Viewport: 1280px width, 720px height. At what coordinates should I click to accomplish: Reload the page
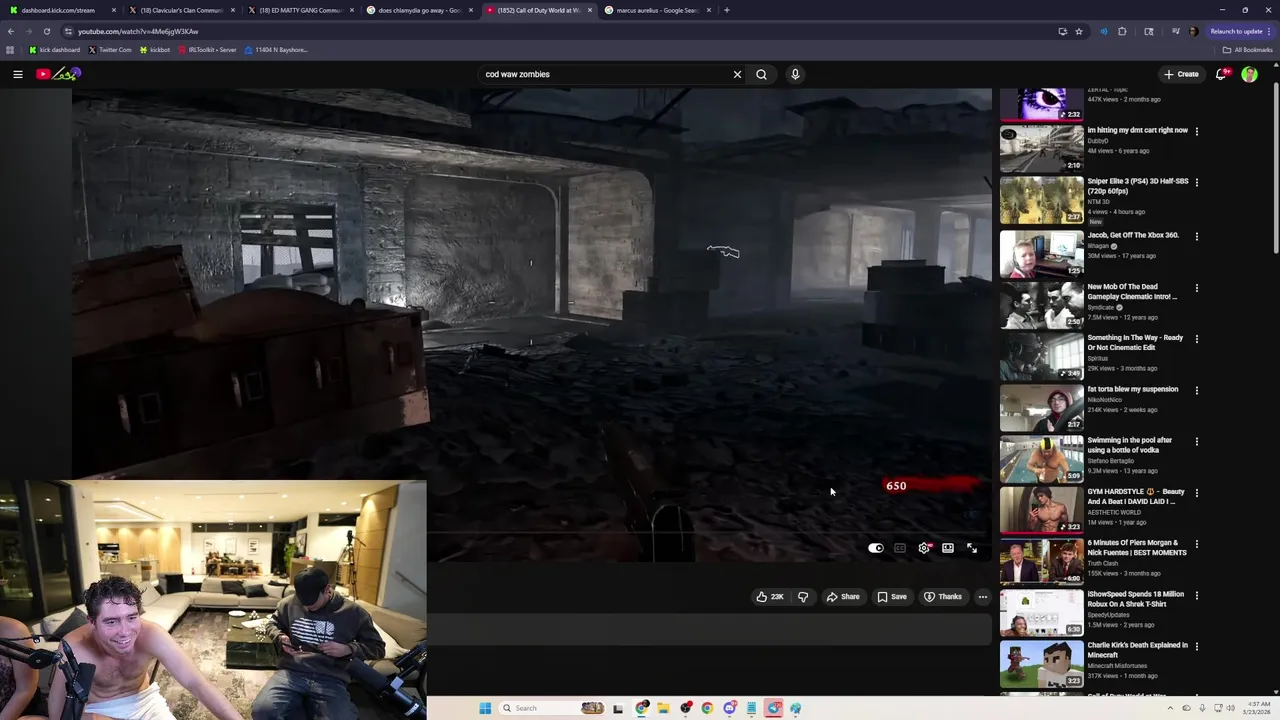pyautogui.click(x=46, y=31)
